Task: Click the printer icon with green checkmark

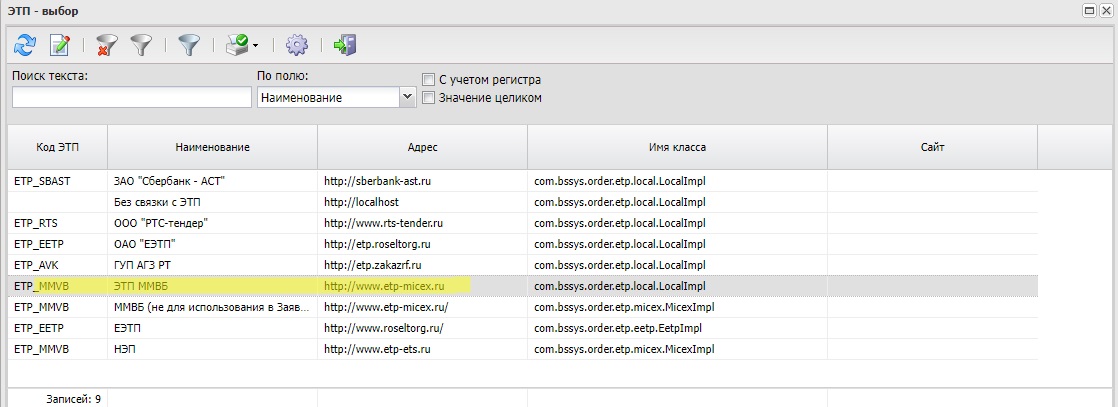Action: coord(236,45)
